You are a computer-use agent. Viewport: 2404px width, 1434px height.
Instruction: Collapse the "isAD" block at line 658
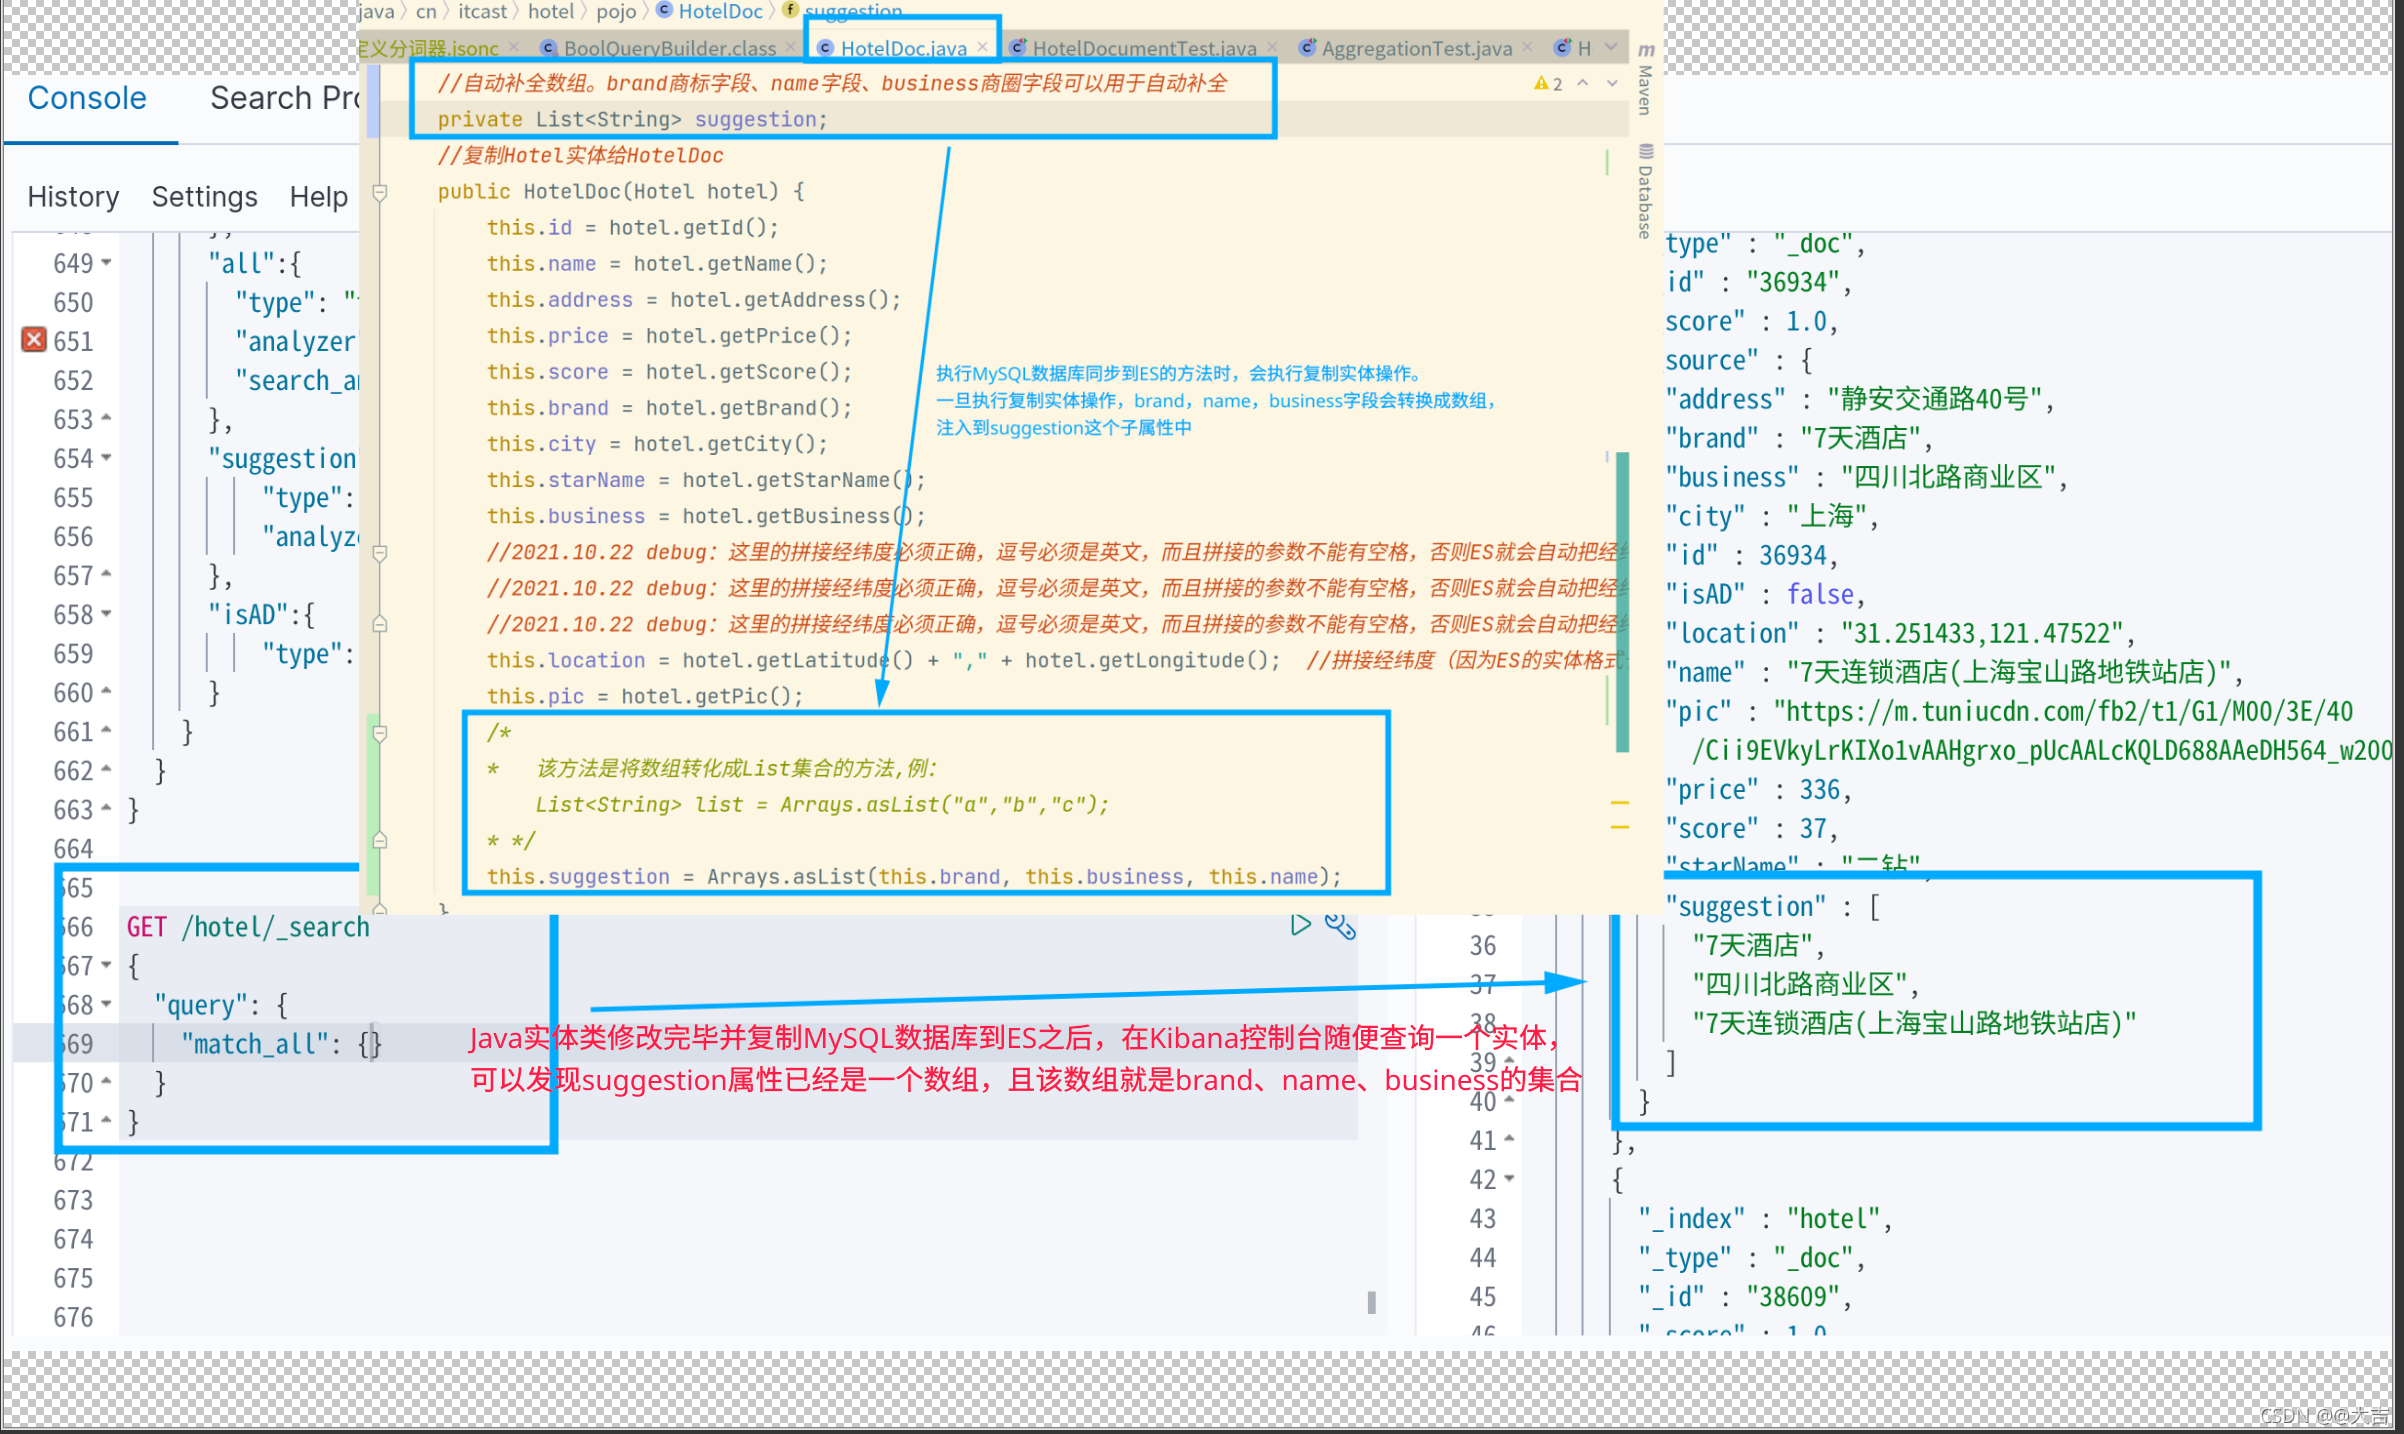pyautogui.click(x=106, y=614)
